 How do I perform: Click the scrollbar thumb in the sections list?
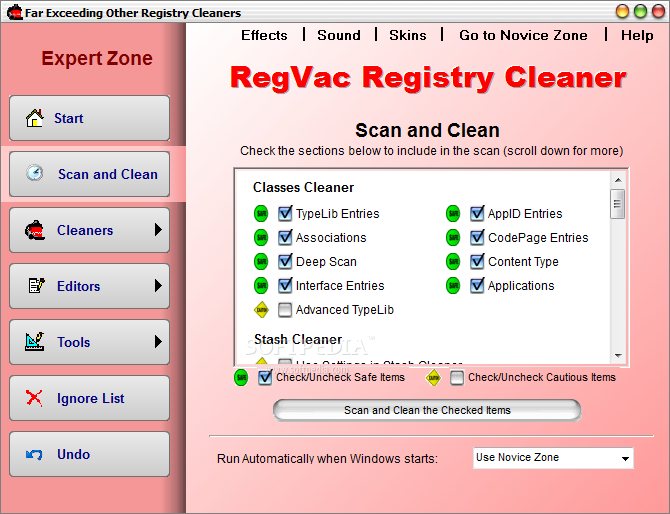[x=617, y=204]
